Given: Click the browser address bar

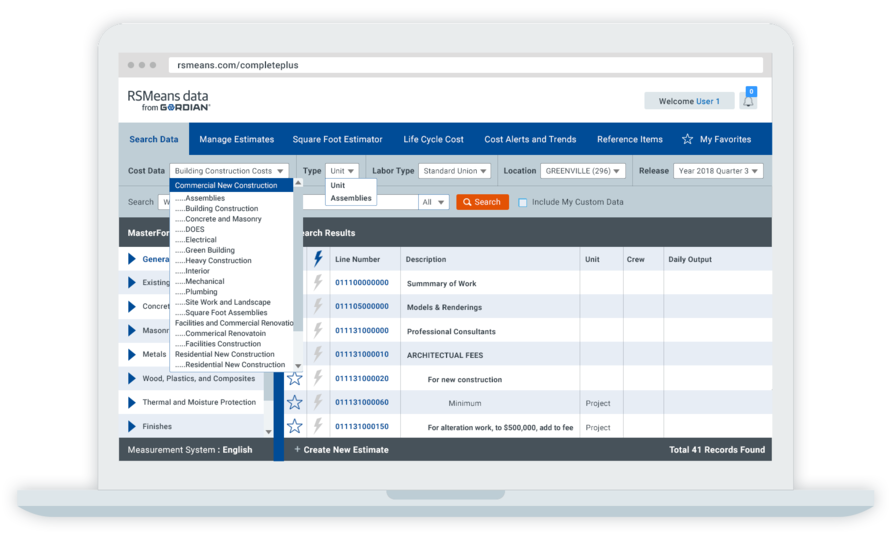Looking at the screenshot, I should (x=465, y=65).
